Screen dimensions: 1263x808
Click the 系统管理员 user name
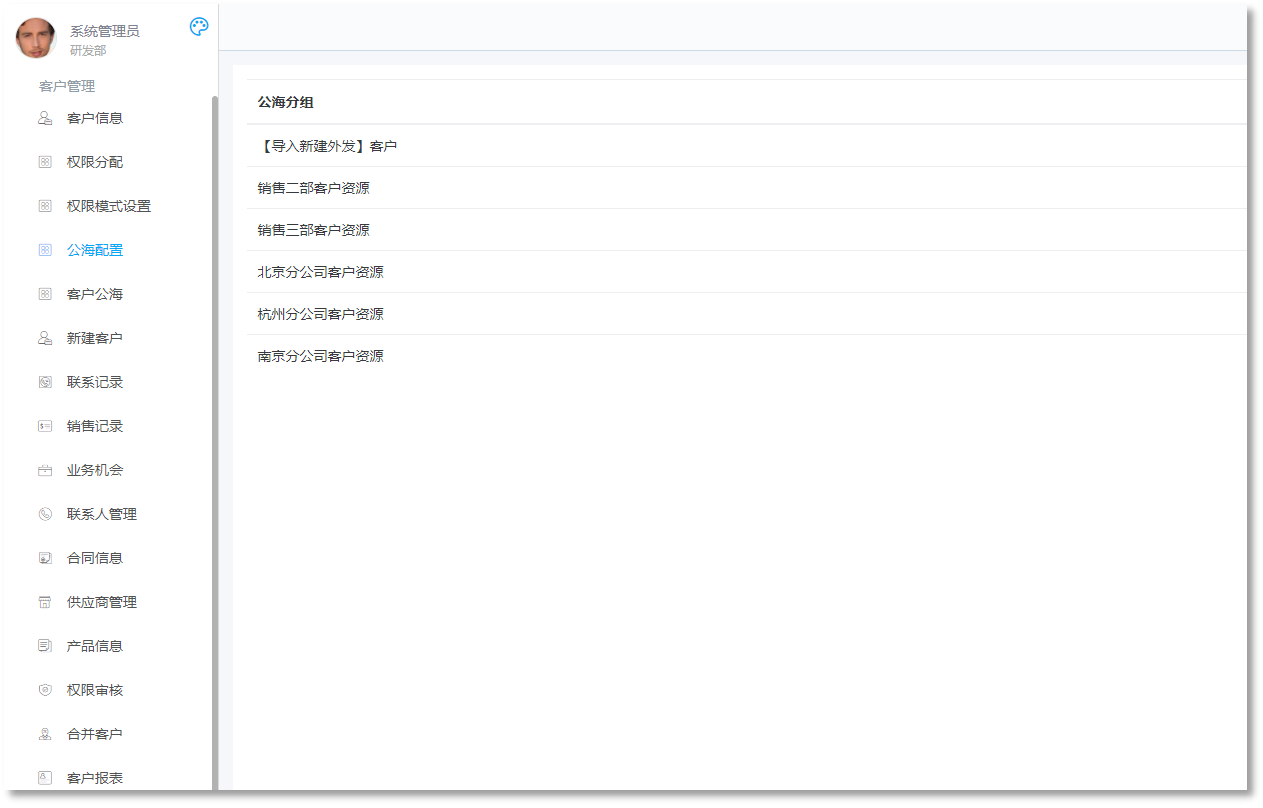pos(105,31)
